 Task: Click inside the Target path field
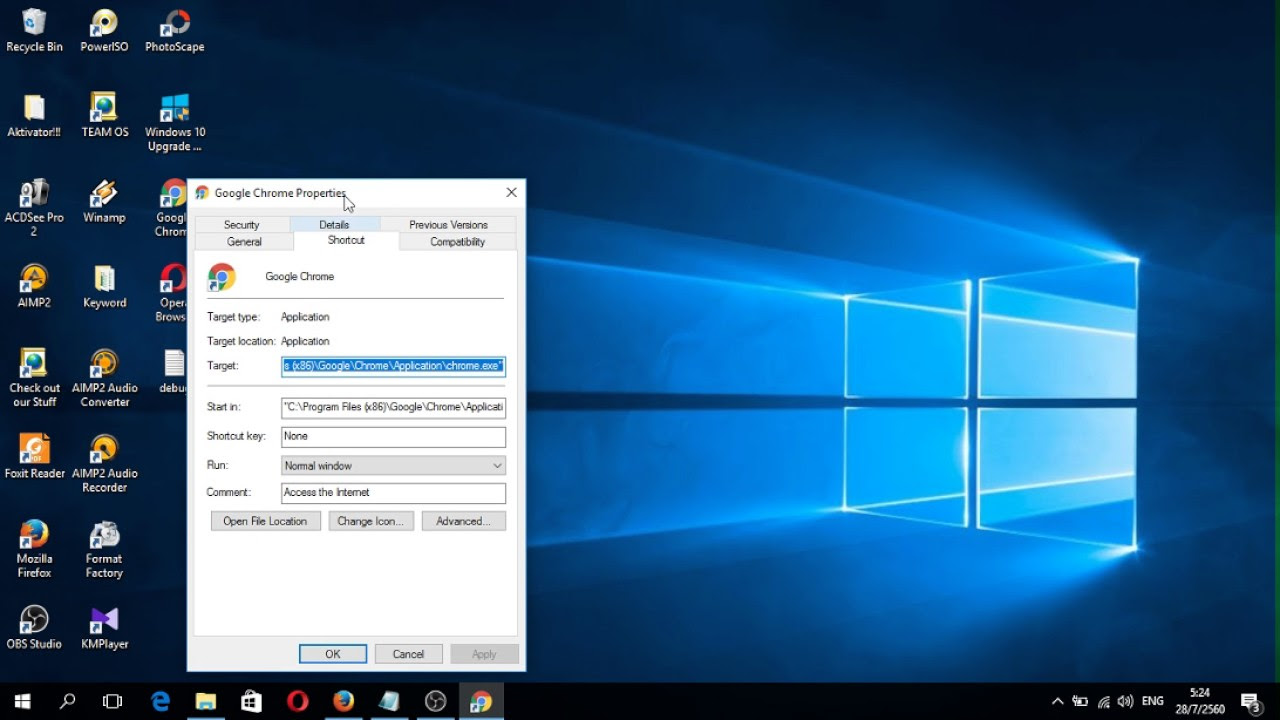[x=393, y=366]
